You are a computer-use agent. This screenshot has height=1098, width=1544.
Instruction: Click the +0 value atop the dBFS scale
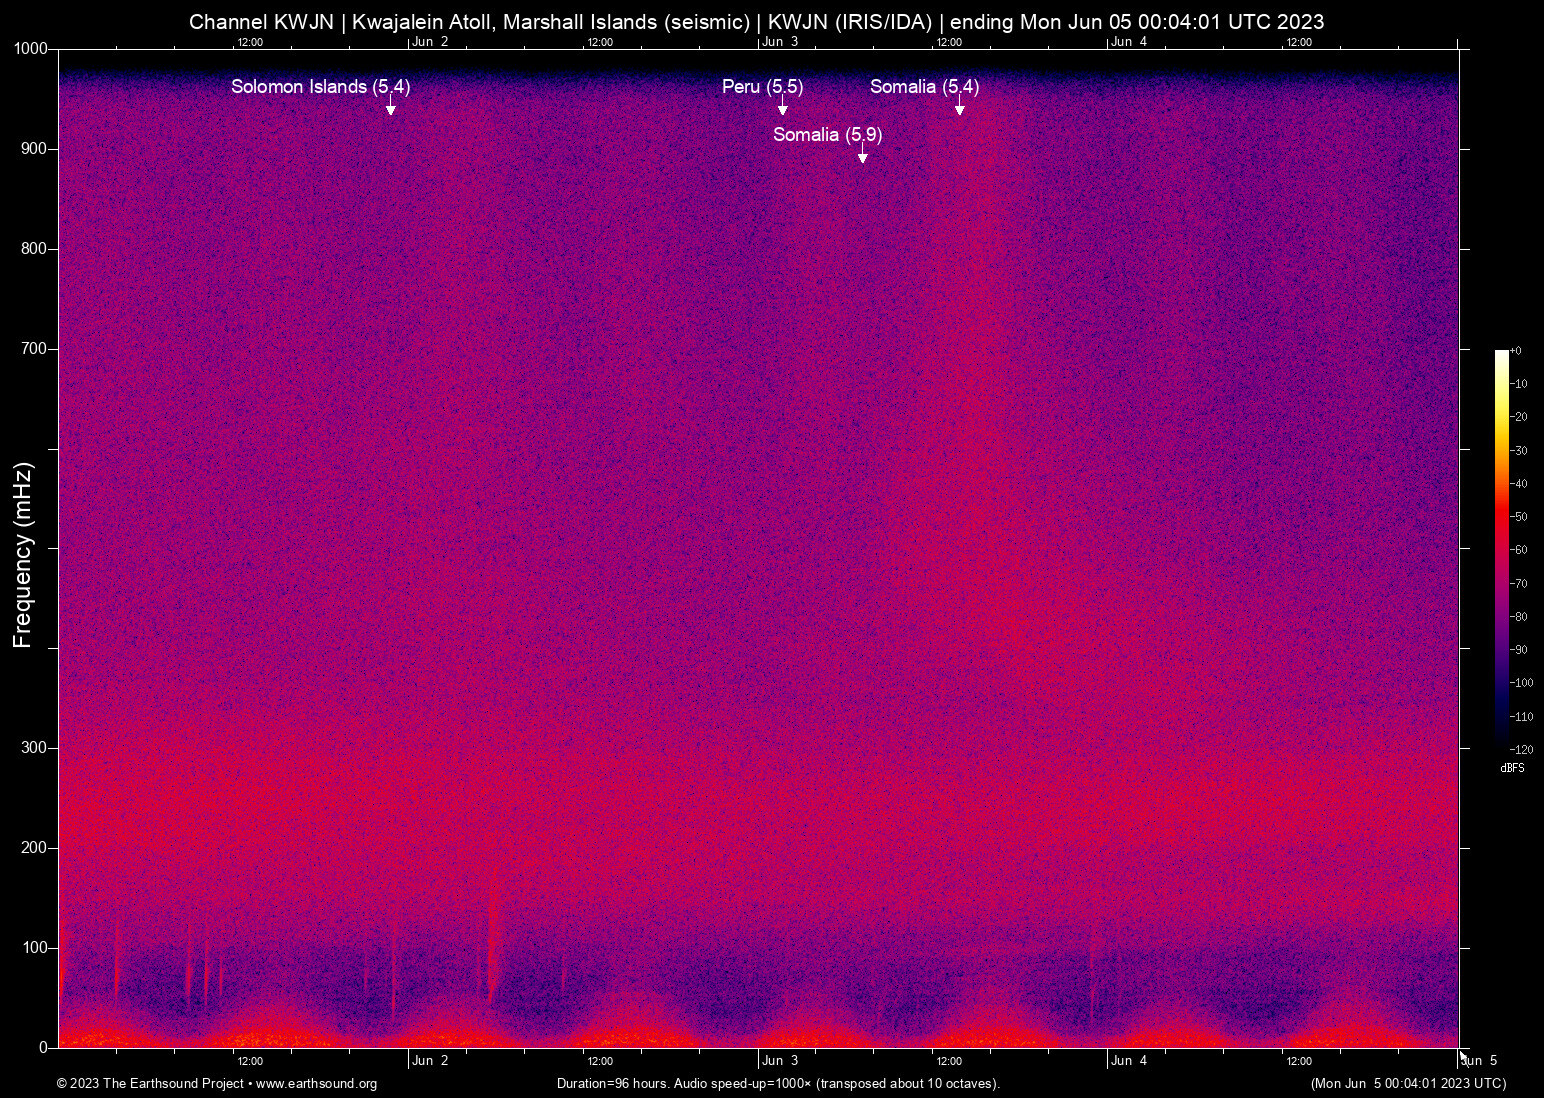1514,350
